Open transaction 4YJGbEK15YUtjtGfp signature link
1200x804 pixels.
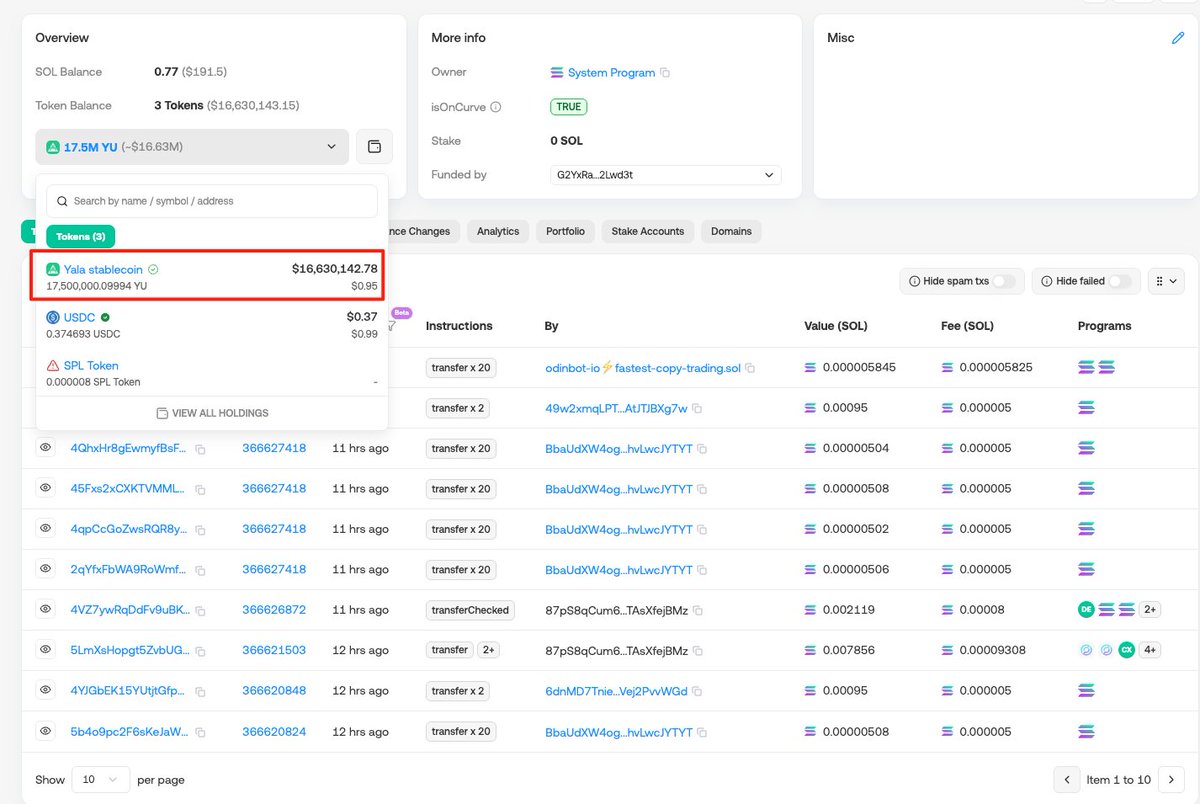coord(128,691)
